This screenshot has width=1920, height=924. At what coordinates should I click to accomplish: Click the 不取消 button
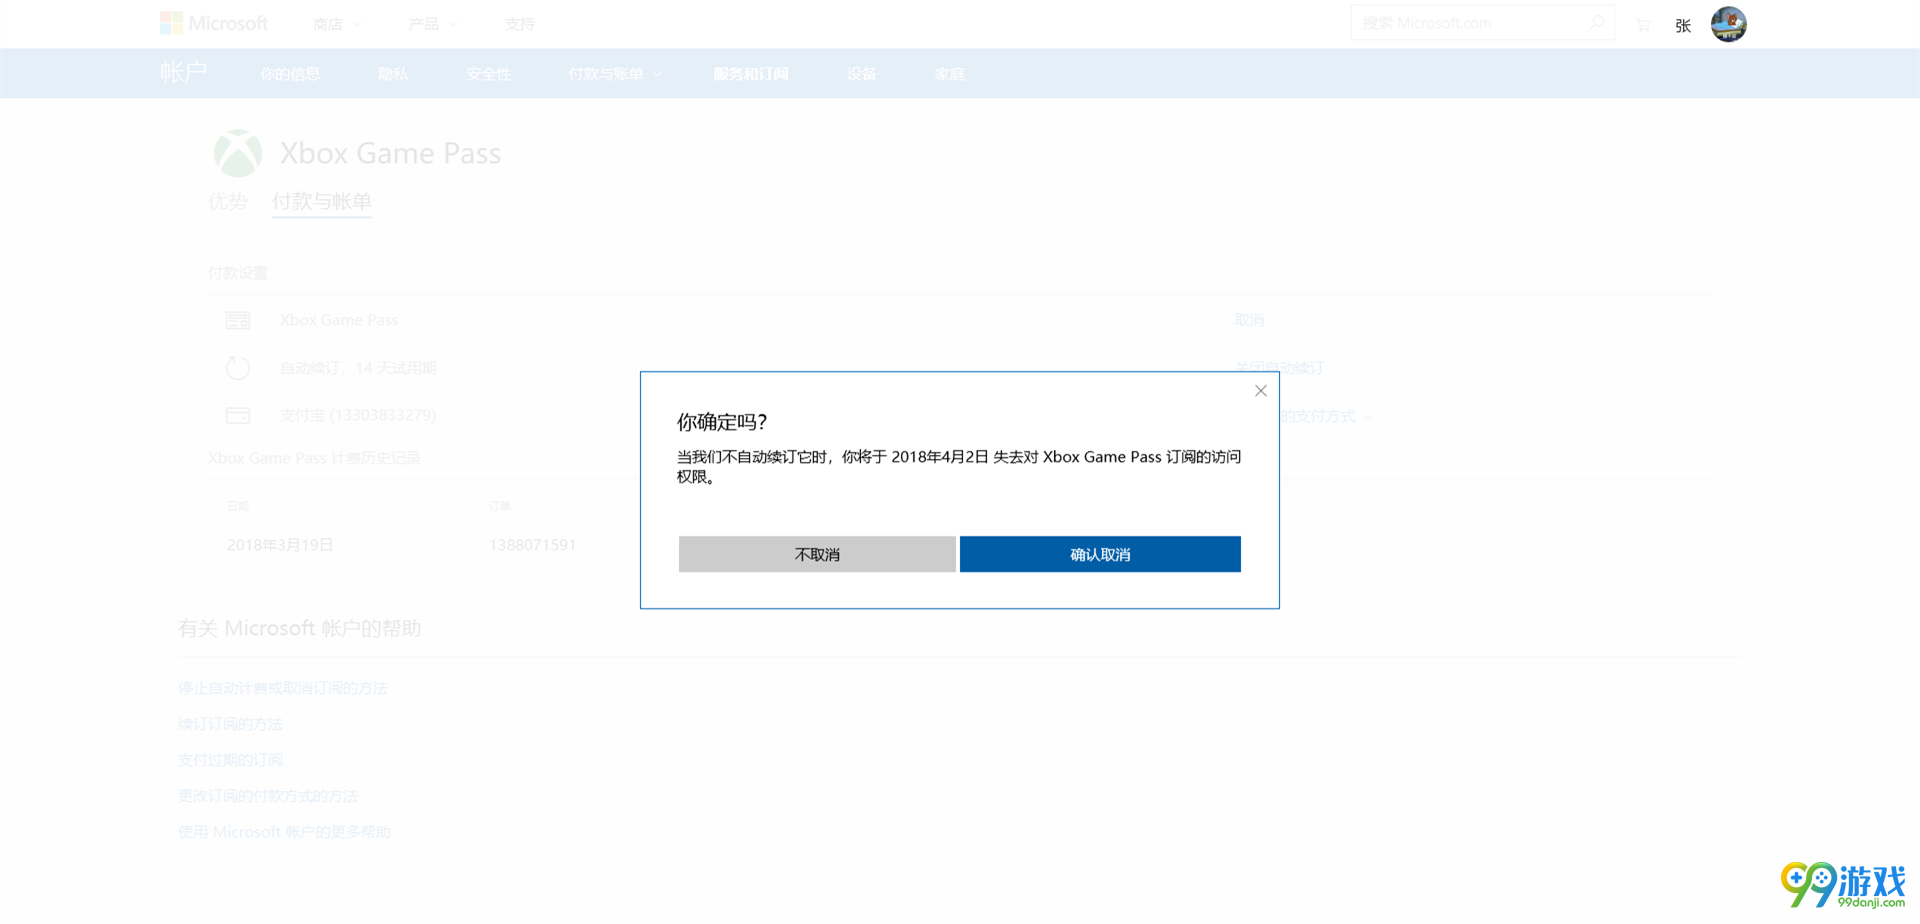point(817,554)
